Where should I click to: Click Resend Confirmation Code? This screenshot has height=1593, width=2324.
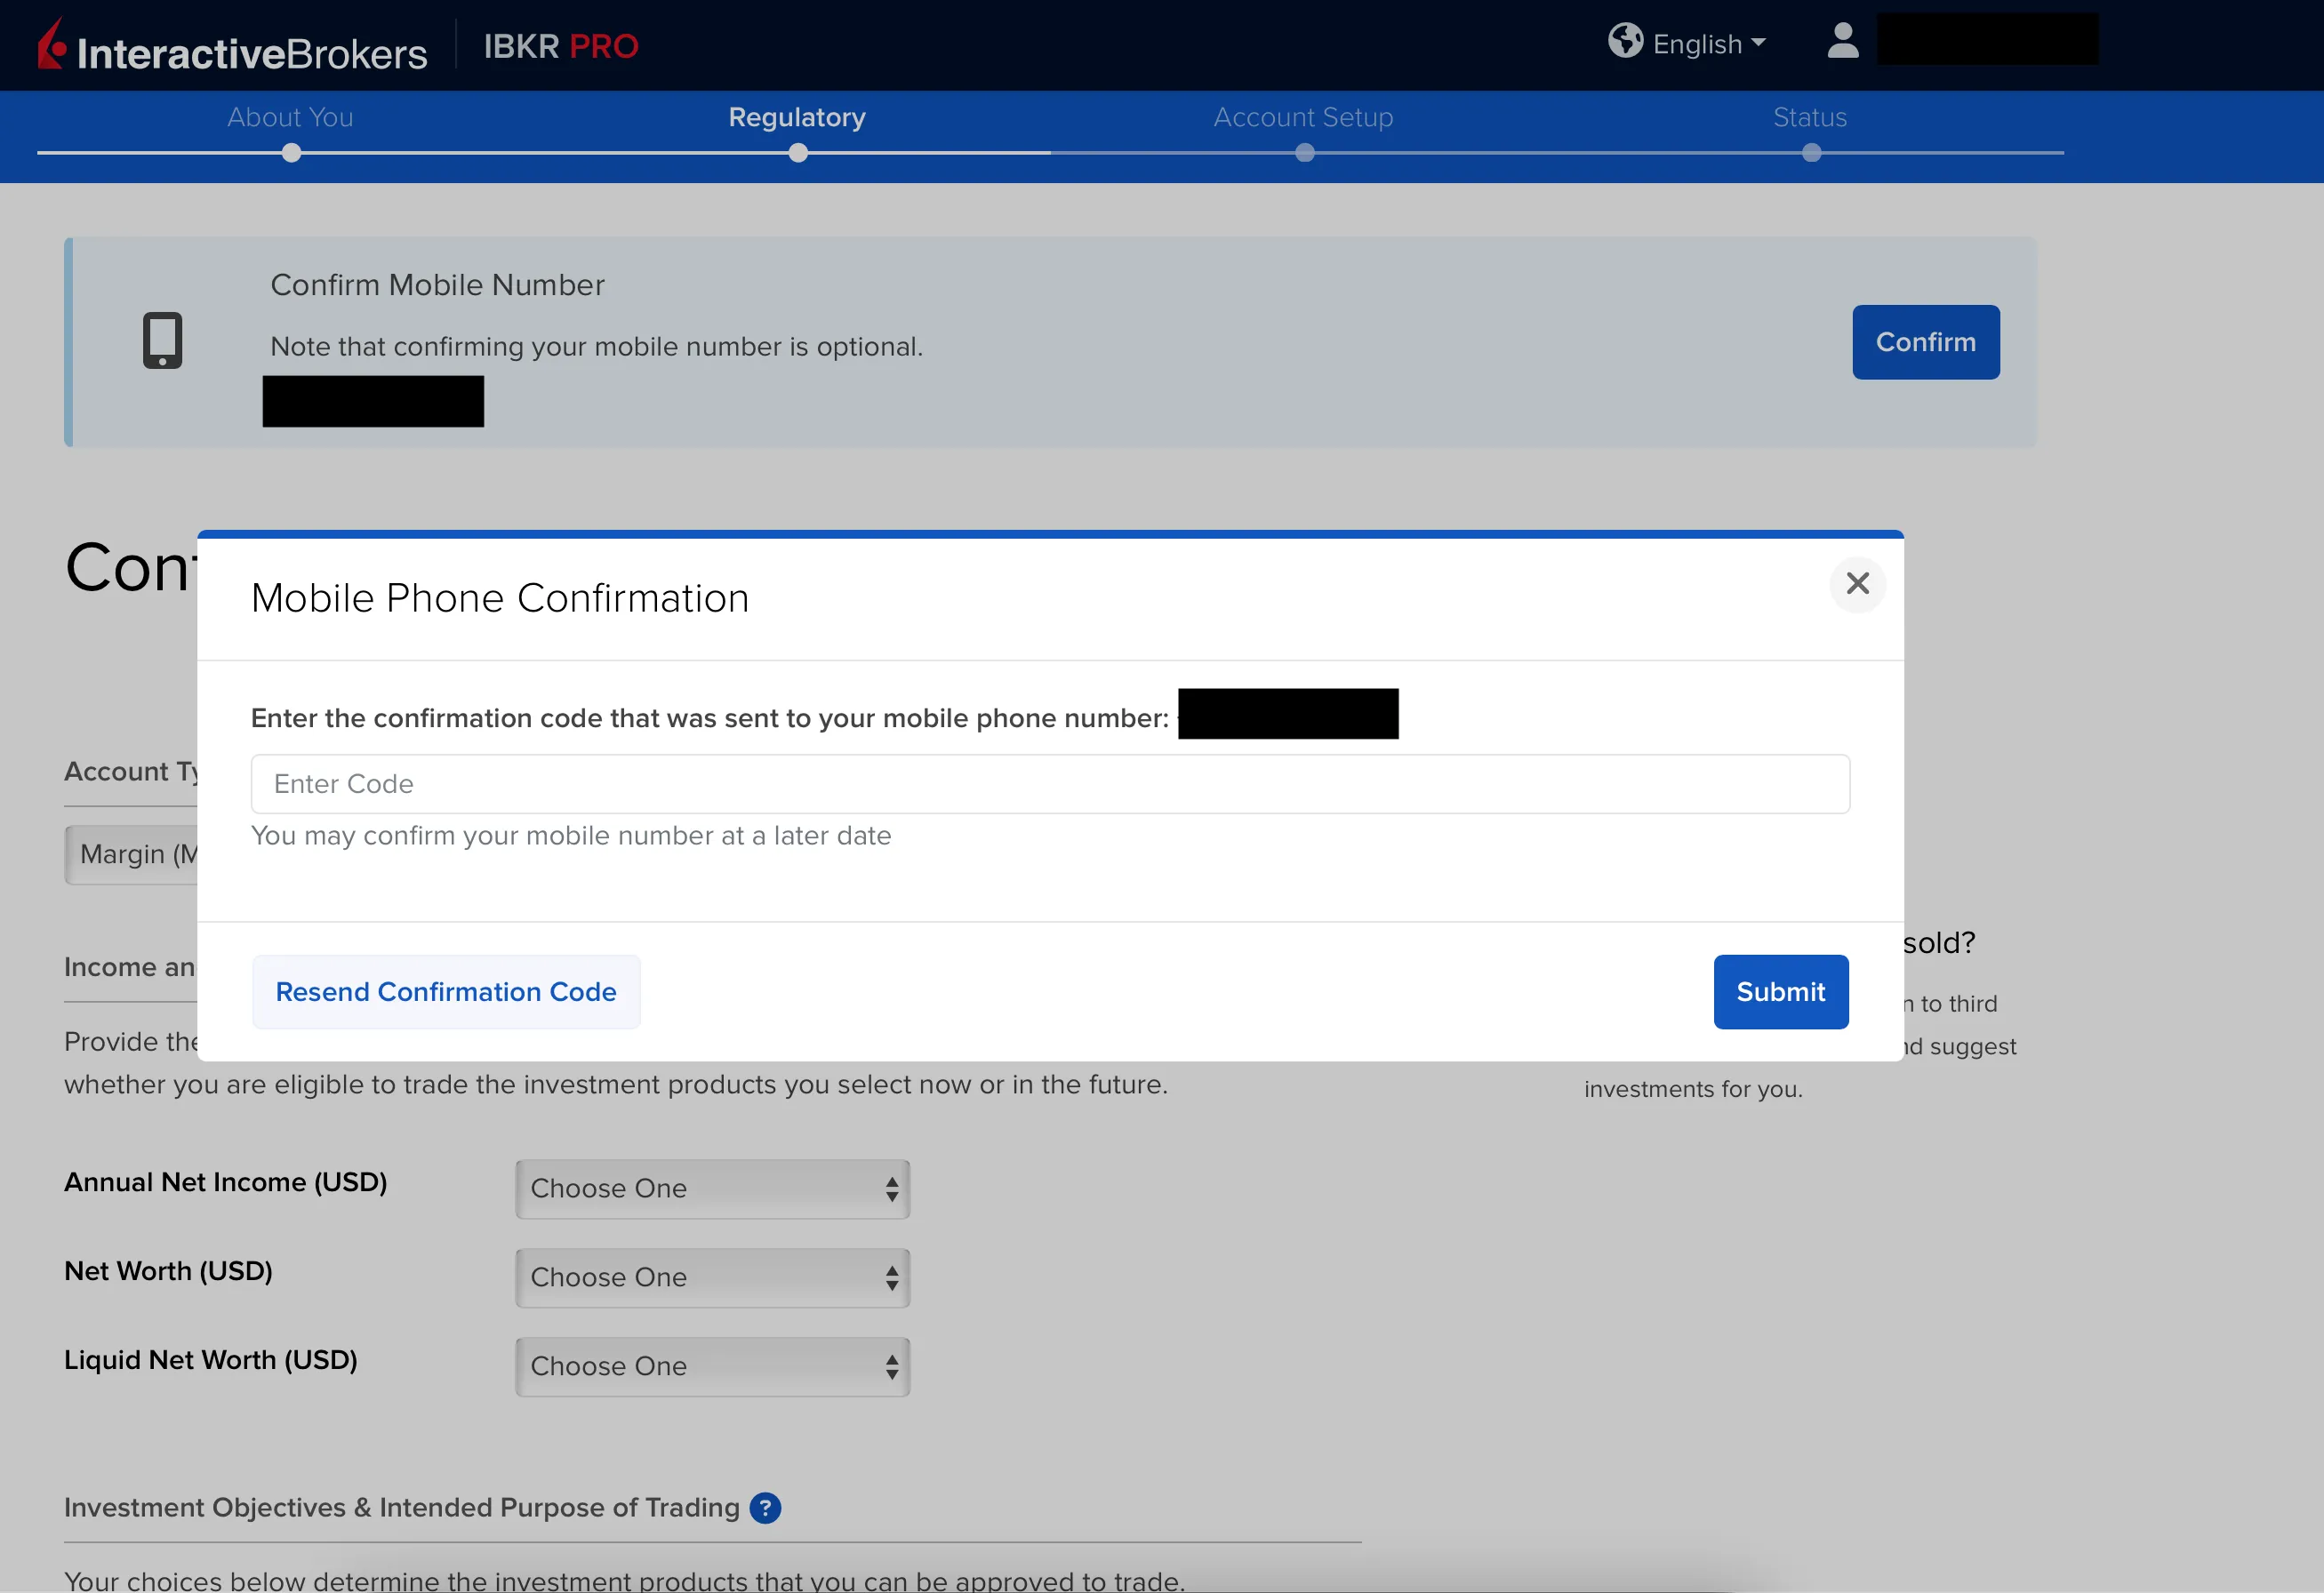click(446, 992)
